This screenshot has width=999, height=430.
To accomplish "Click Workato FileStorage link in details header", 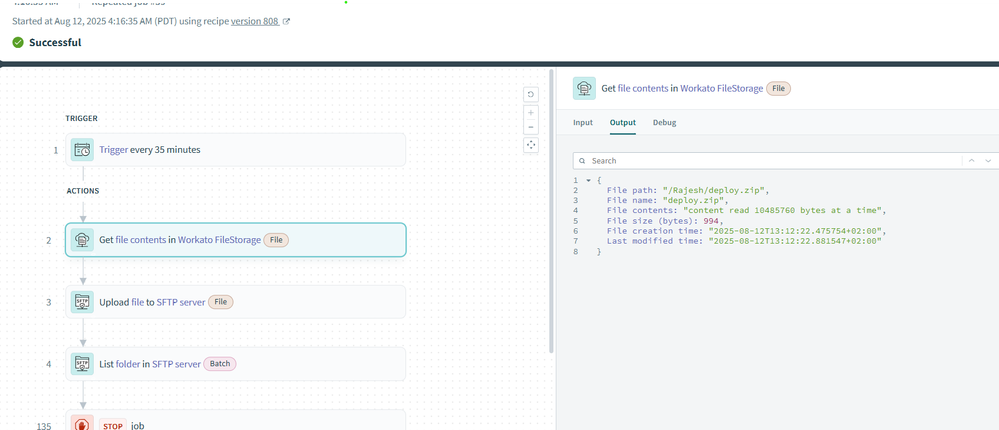I will pyautogui.click(x=721, y=89).
